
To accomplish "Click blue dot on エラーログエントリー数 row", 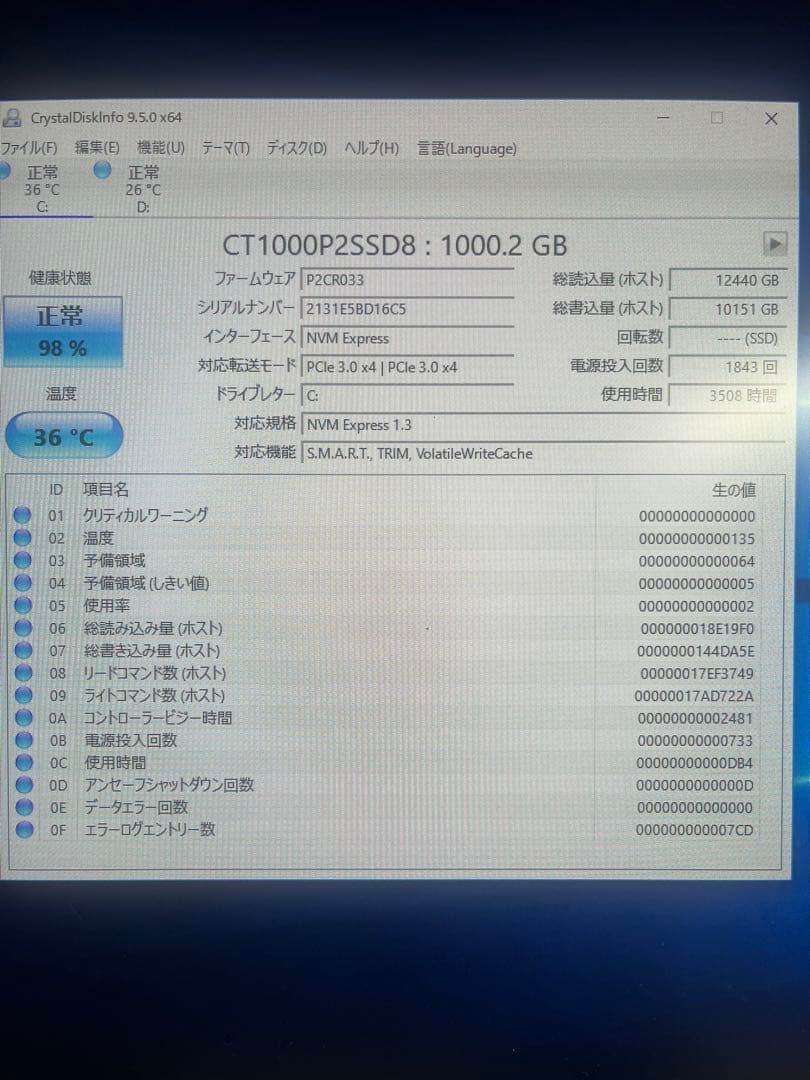I will tap(23, 829).
